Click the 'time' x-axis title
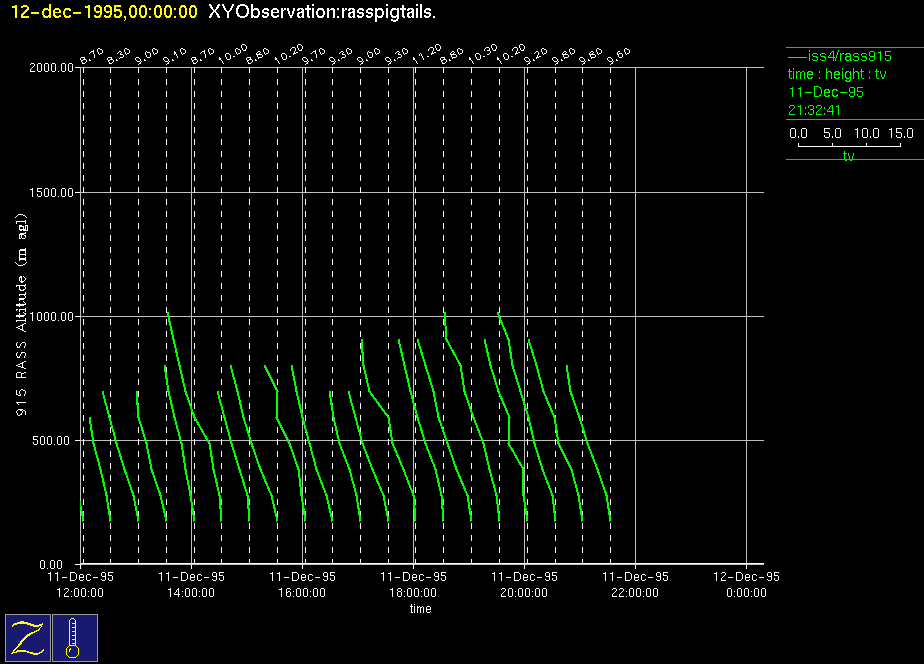Screen dimensions: 924x664 click(420, 609)
